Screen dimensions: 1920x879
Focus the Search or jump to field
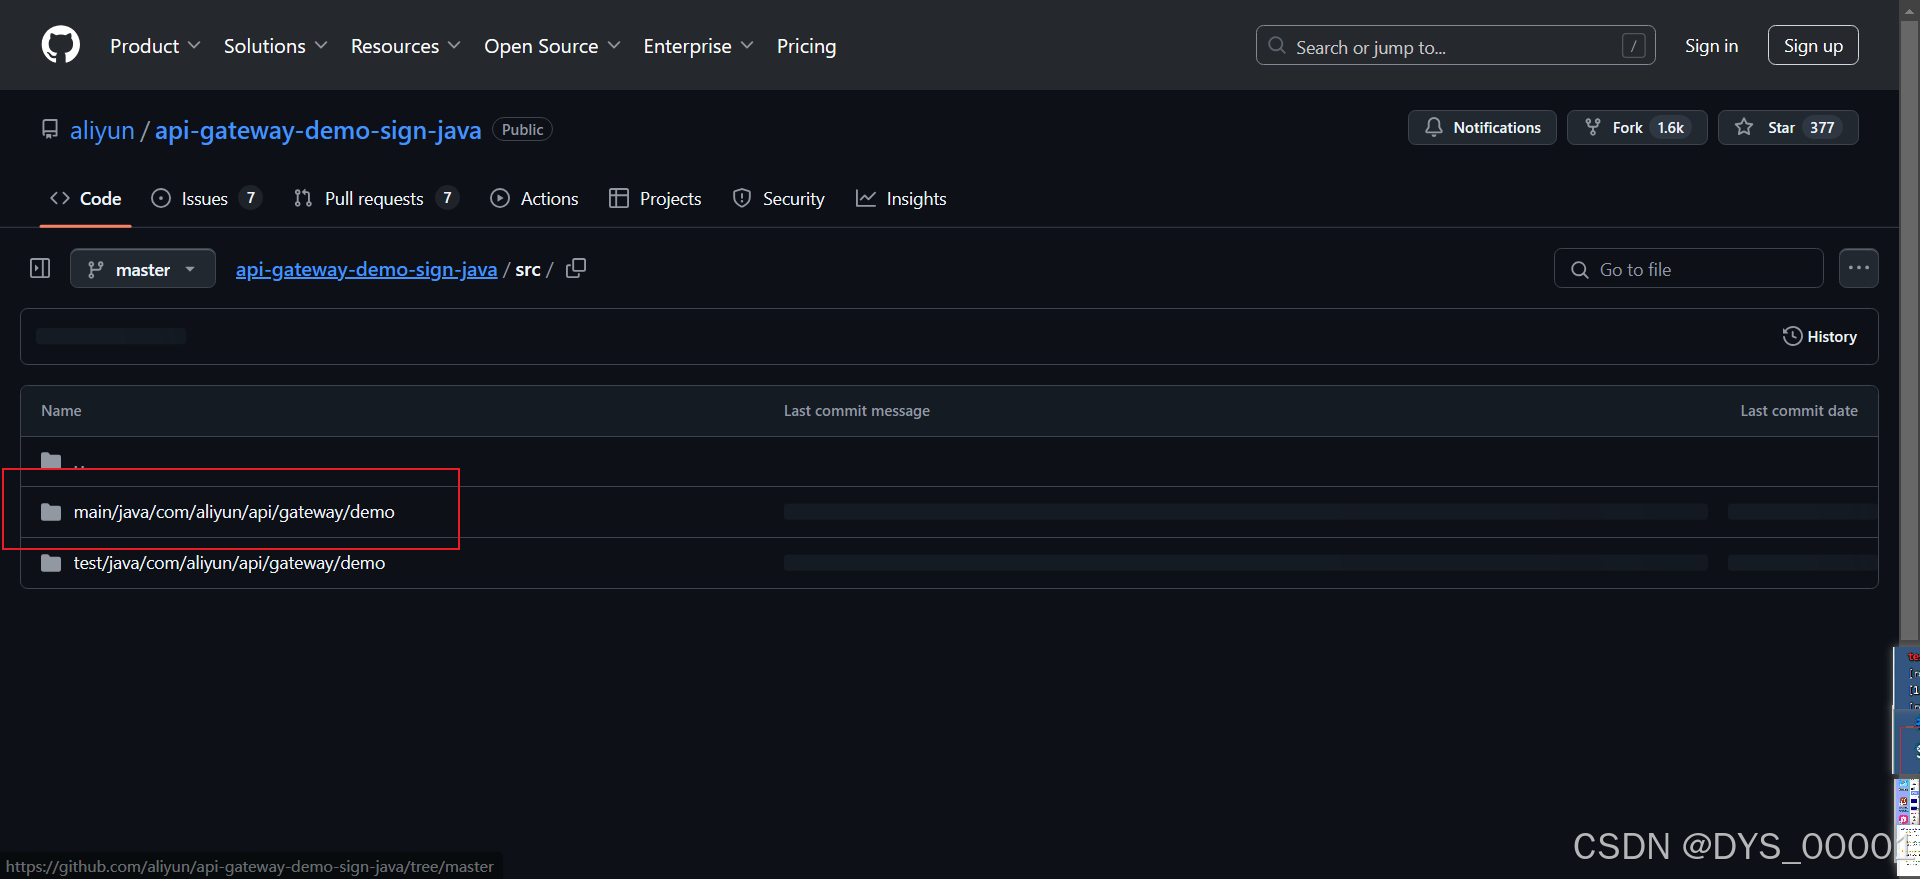coord(1455,45)
